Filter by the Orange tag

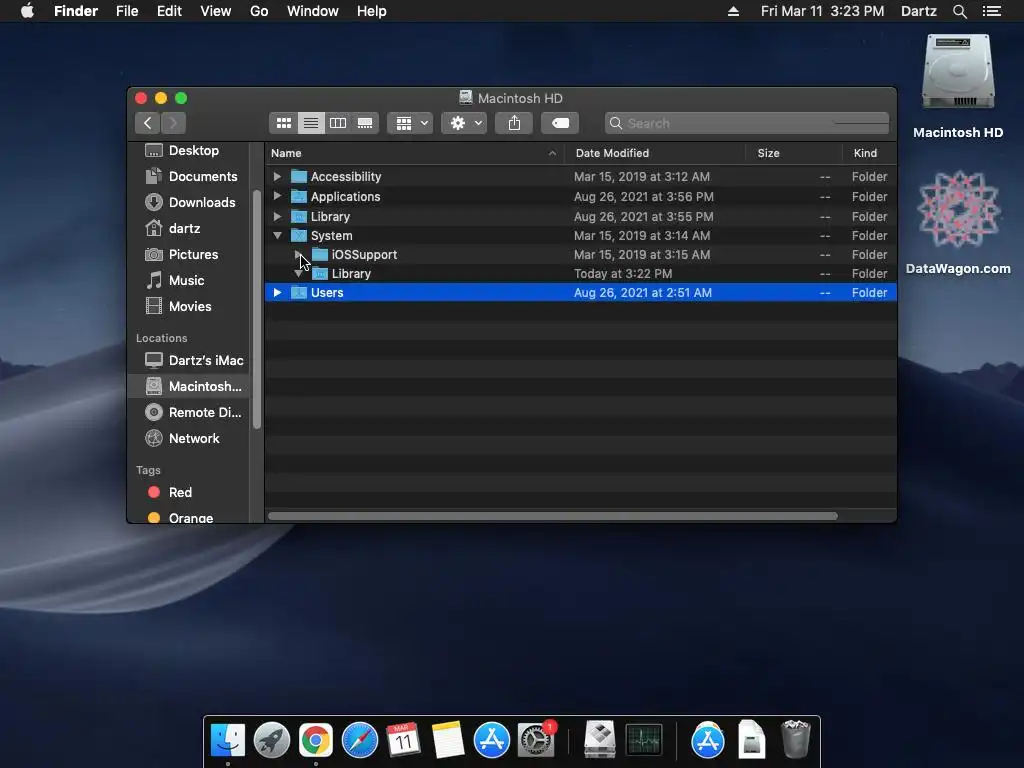189,517
